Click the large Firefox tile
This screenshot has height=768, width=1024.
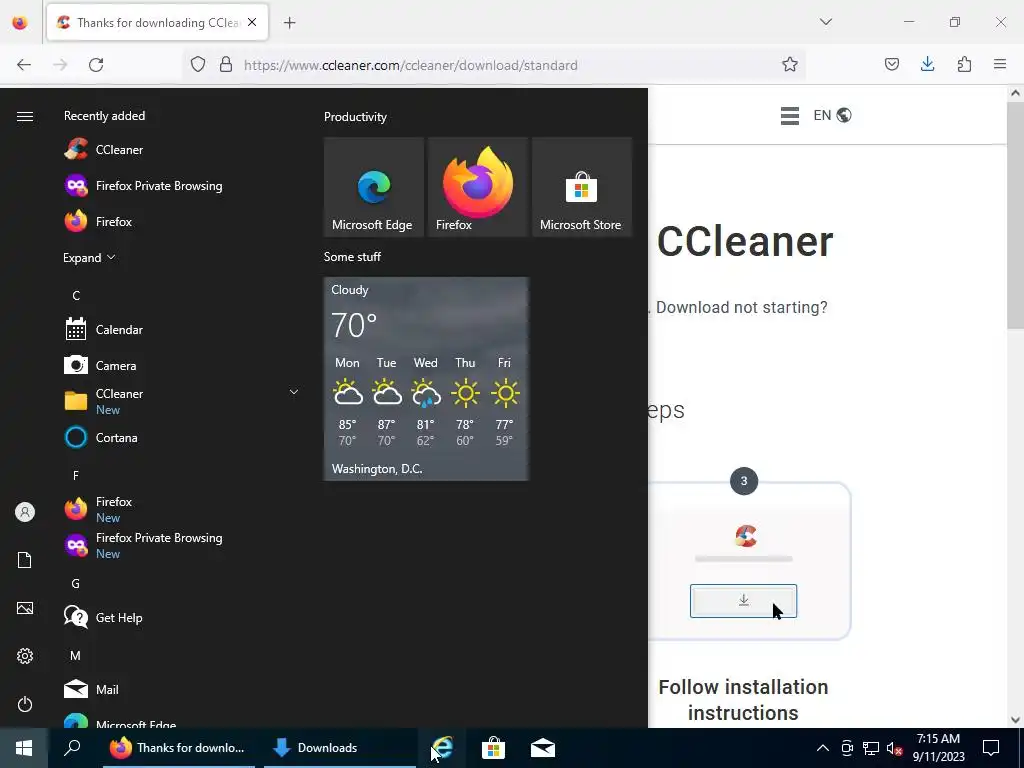coord(477,187)
